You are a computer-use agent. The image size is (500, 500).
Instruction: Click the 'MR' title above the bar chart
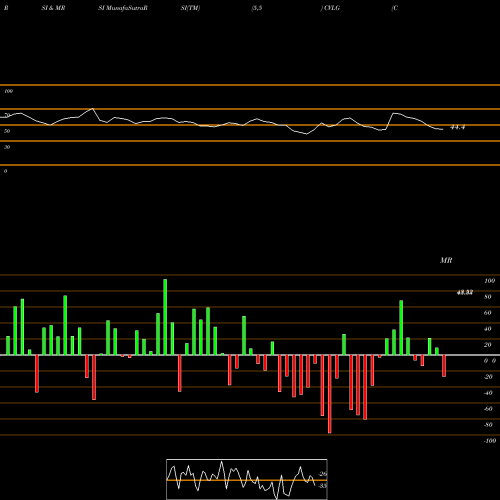point(446,260)
